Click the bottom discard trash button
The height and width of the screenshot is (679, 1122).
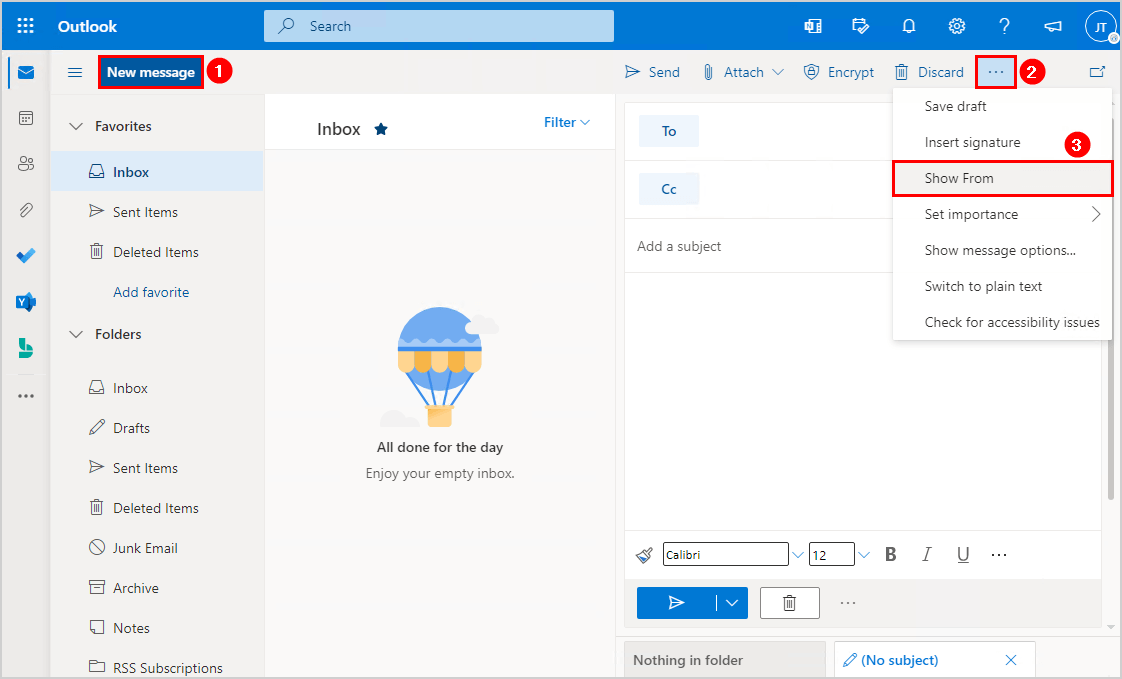[x=790, y=602]
